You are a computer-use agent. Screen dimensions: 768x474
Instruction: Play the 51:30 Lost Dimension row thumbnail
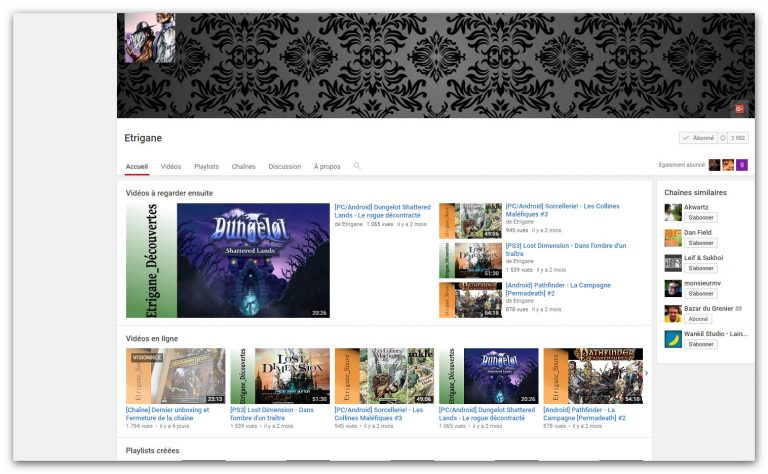click(x=280, y=376)
